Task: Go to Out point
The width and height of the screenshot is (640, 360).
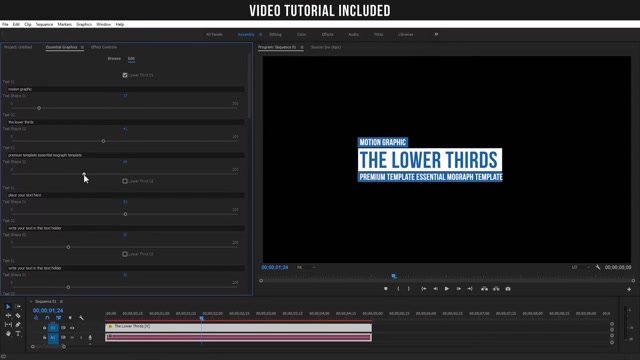Action: [x=470, y=289]
